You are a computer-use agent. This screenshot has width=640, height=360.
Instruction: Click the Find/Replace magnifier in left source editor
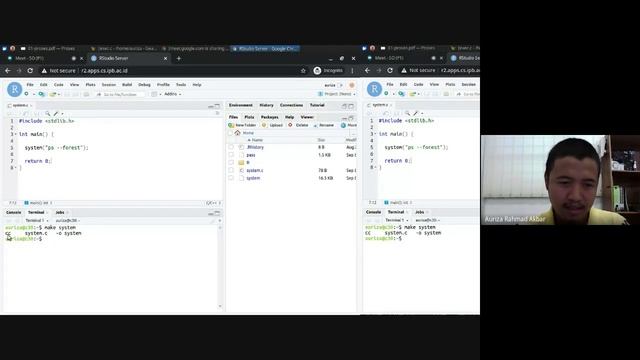[48, 113]
